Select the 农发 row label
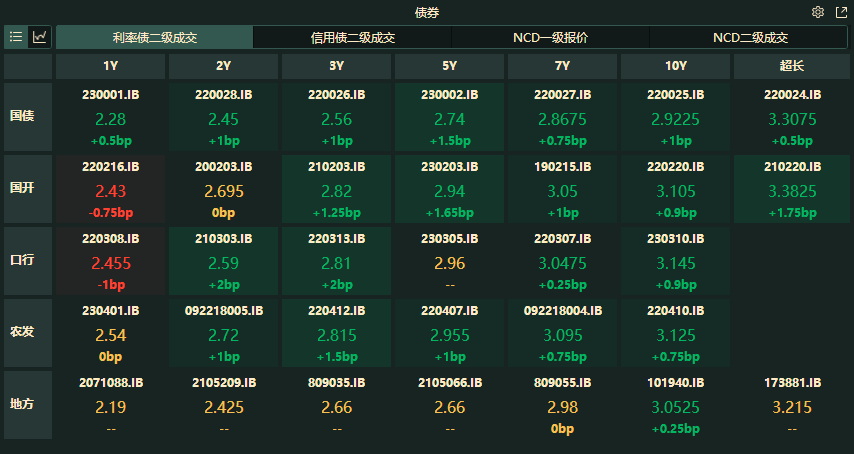 [28, 333]
